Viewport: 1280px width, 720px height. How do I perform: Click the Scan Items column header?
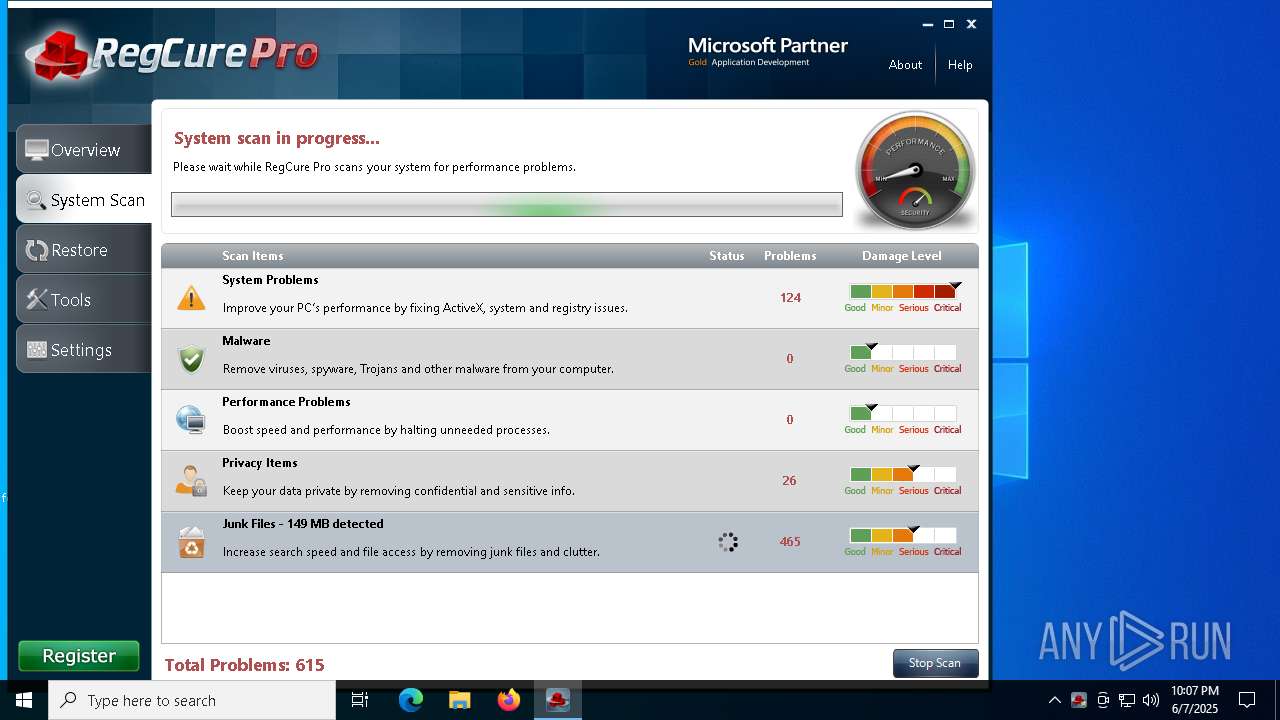[x=252, y=256]
